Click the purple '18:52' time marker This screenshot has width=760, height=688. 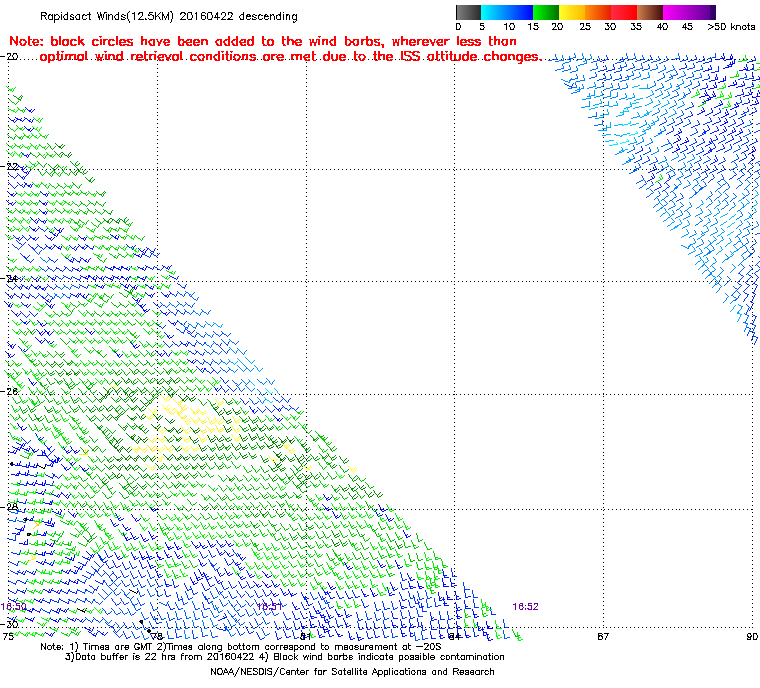tap(525, 607)
